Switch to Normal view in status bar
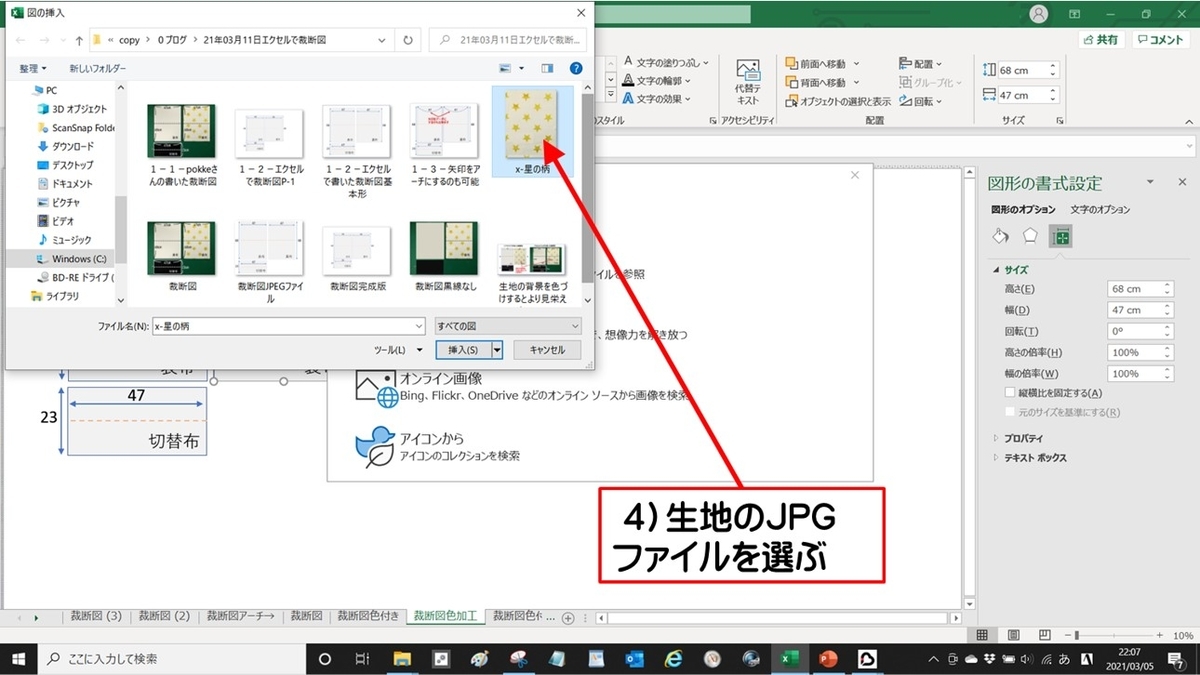The image size is (1200, 675). [982, 635]
